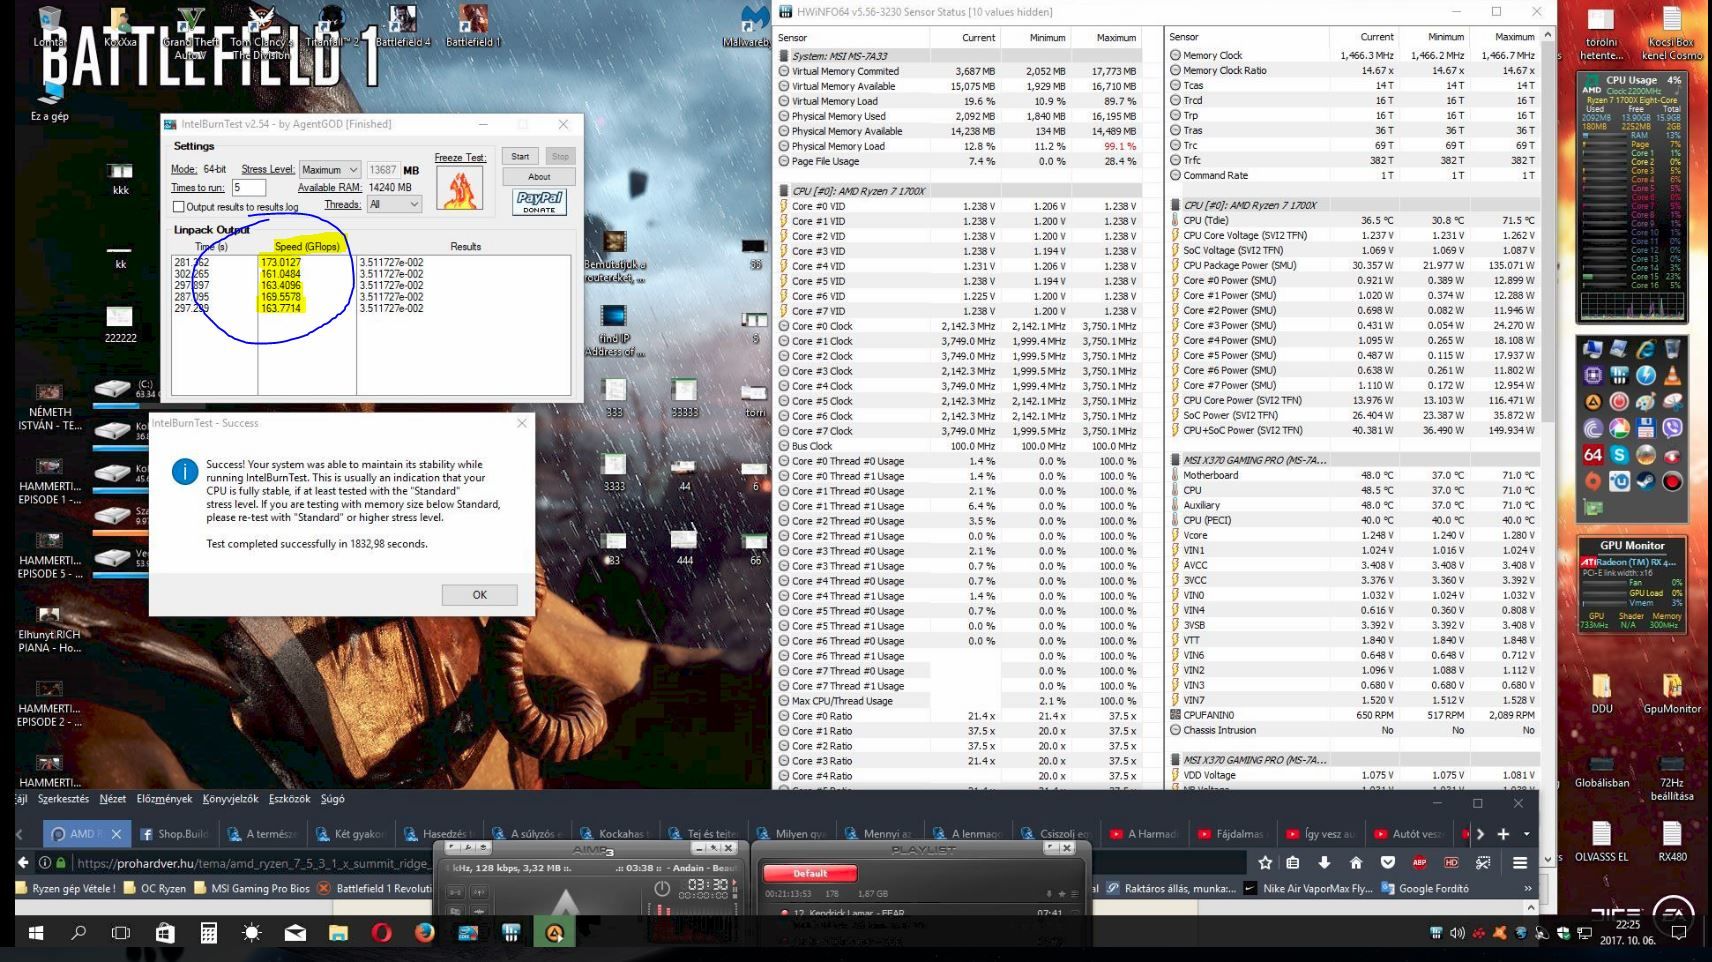This screenshot has width=1712, height=962.
Task: Launch Internet Explorer from the launcher gadget
Action: pos(1645,350)
